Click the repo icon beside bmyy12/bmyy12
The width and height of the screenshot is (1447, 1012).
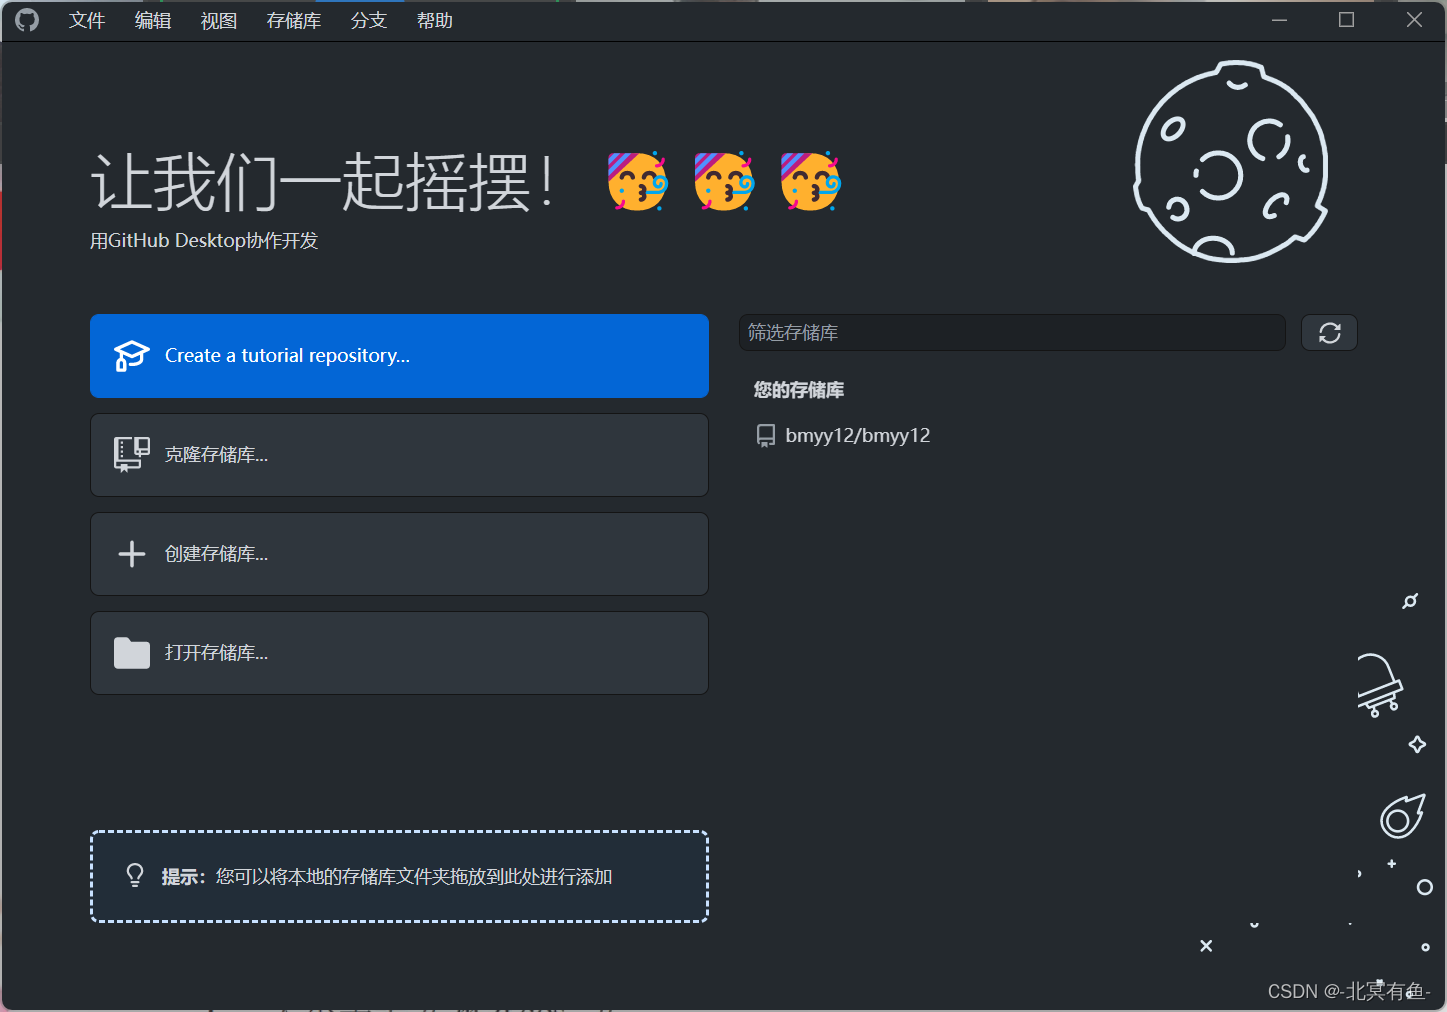pyautogui.click(x=766, y=436)
